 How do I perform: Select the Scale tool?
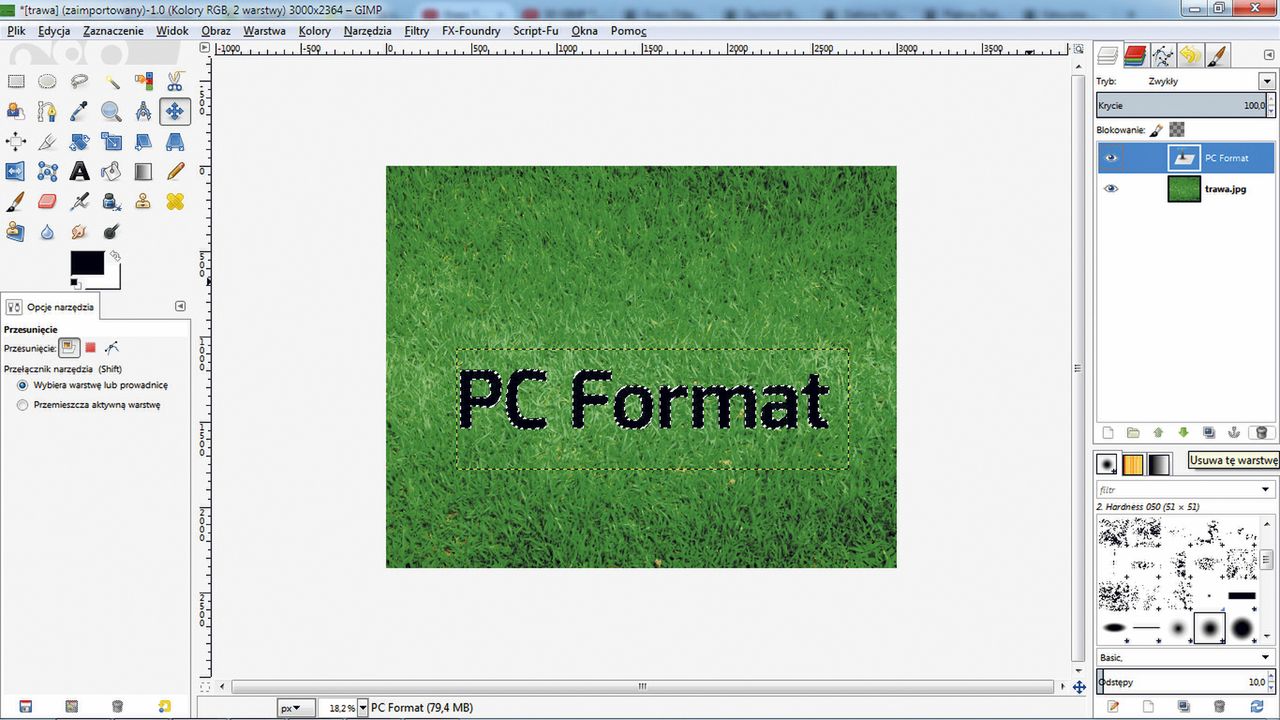(111, 142)
